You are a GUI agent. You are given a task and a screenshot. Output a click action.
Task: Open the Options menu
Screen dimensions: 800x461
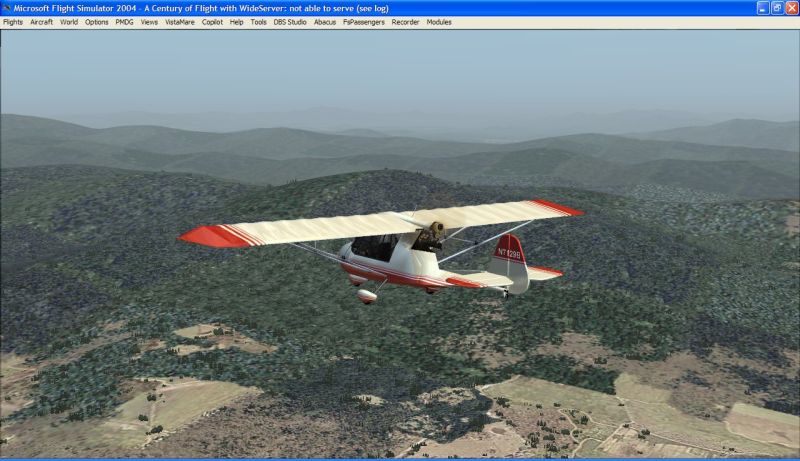click(96, 22)
